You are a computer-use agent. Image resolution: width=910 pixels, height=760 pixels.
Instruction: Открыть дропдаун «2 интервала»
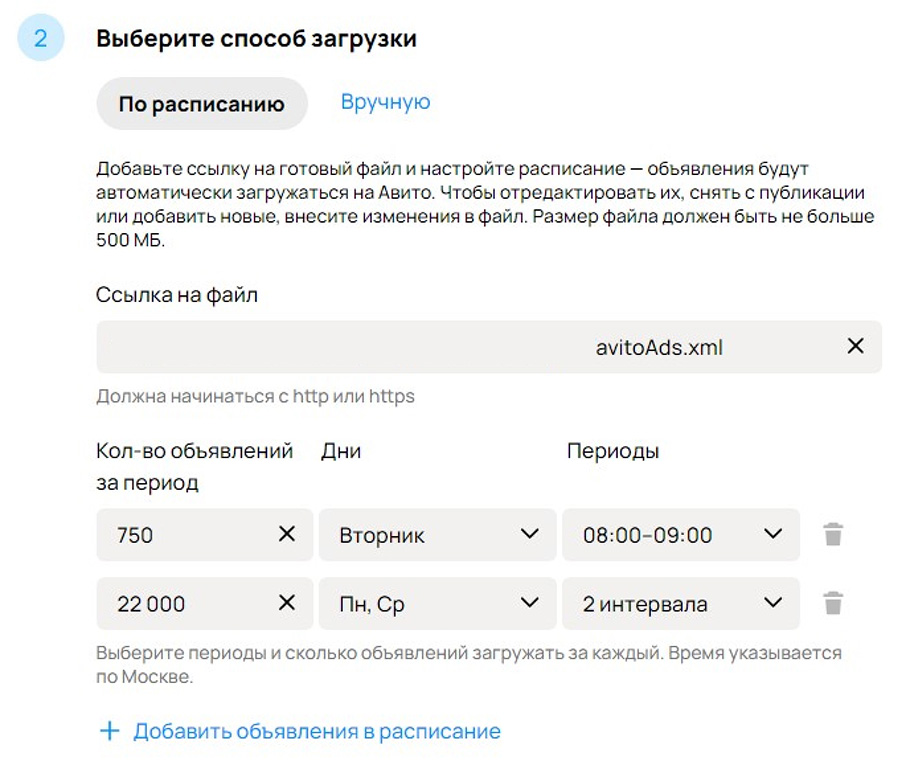pos(680,604)
